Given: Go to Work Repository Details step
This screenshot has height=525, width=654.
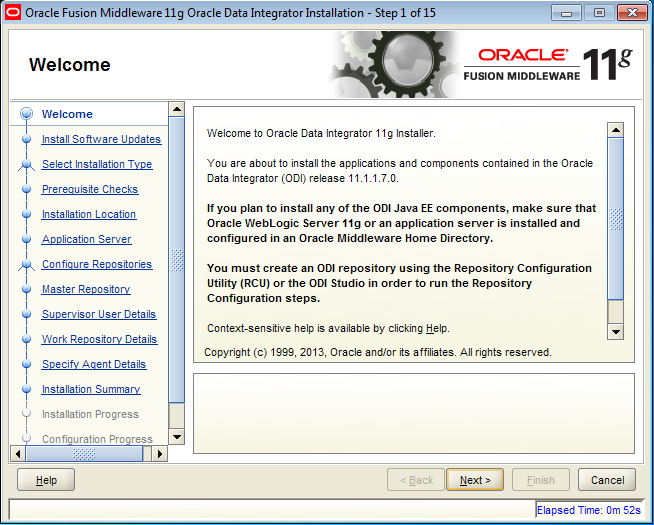Looking at the screenshot, I should [99, 339].
